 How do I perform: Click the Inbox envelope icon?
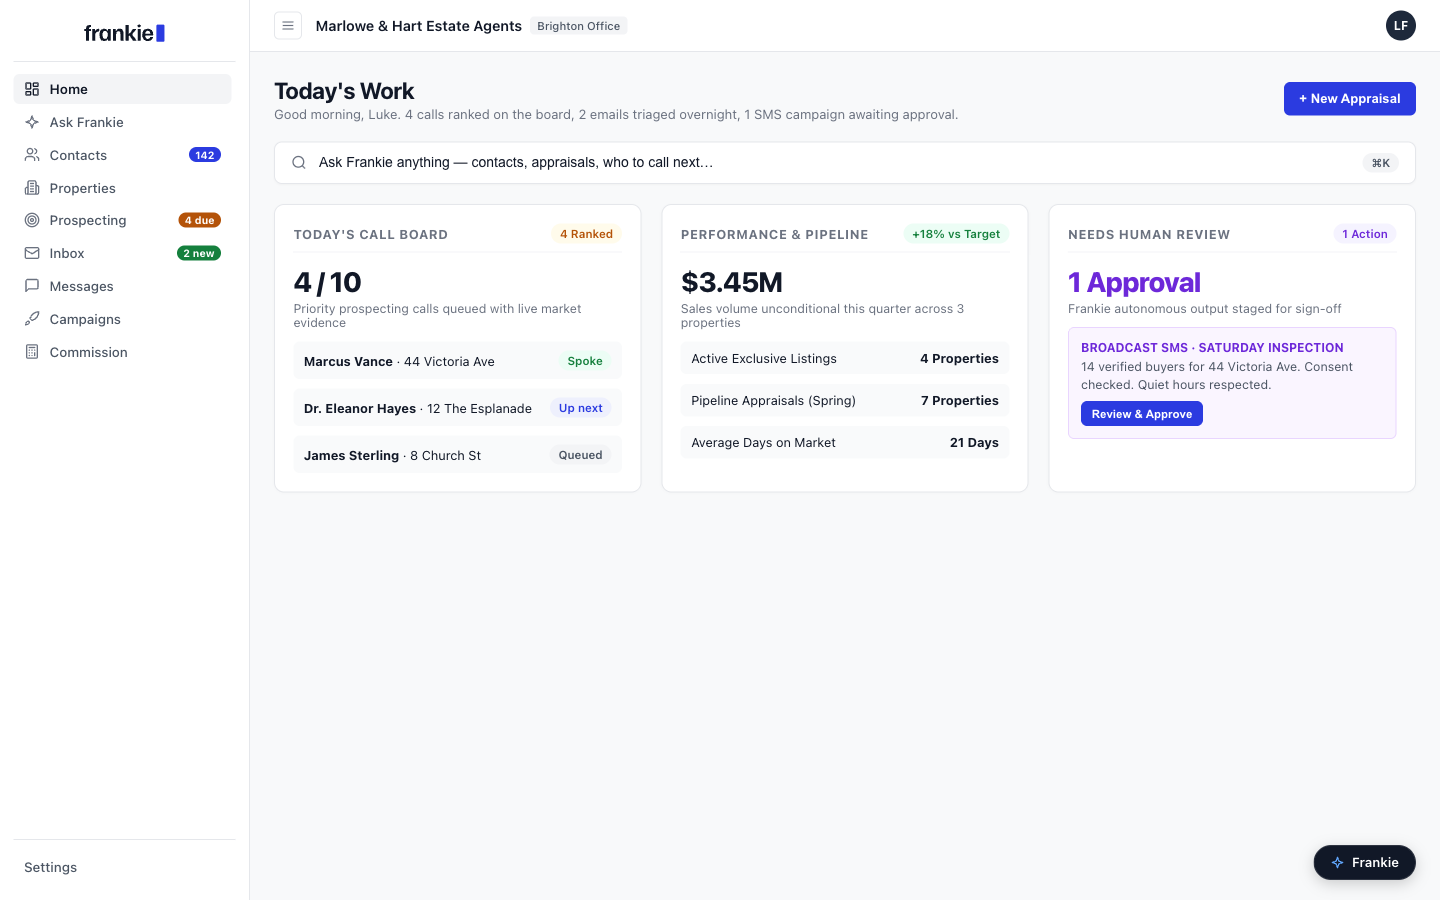pyautogui.click(x=32, y=253)
